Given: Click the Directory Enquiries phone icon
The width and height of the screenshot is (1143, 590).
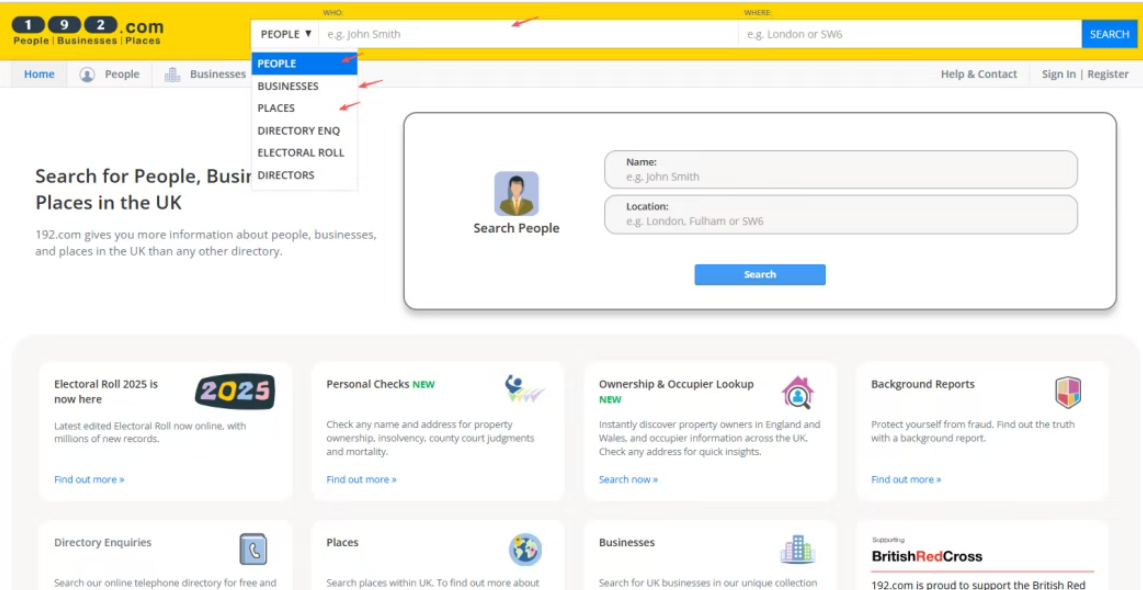Looking at the screenshot, I should [x=253, y=549].
